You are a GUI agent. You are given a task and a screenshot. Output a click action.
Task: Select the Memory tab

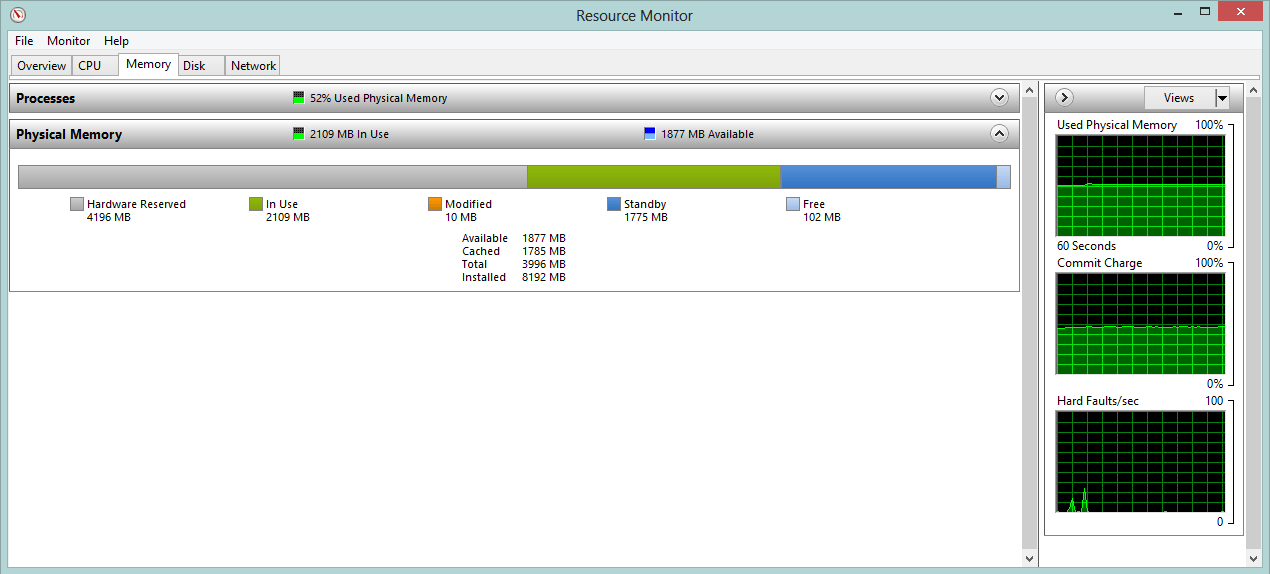point(148,64)
